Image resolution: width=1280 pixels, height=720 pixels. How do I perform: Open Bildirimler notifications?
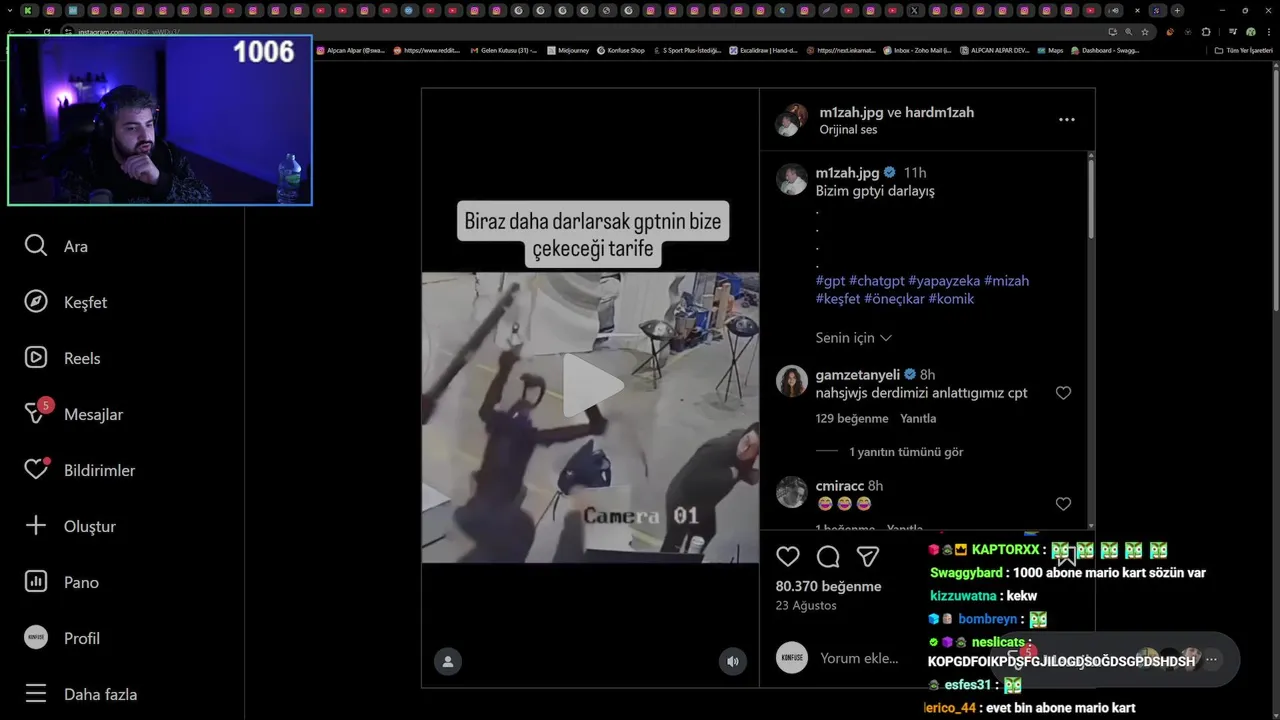(x=80, y=470)
